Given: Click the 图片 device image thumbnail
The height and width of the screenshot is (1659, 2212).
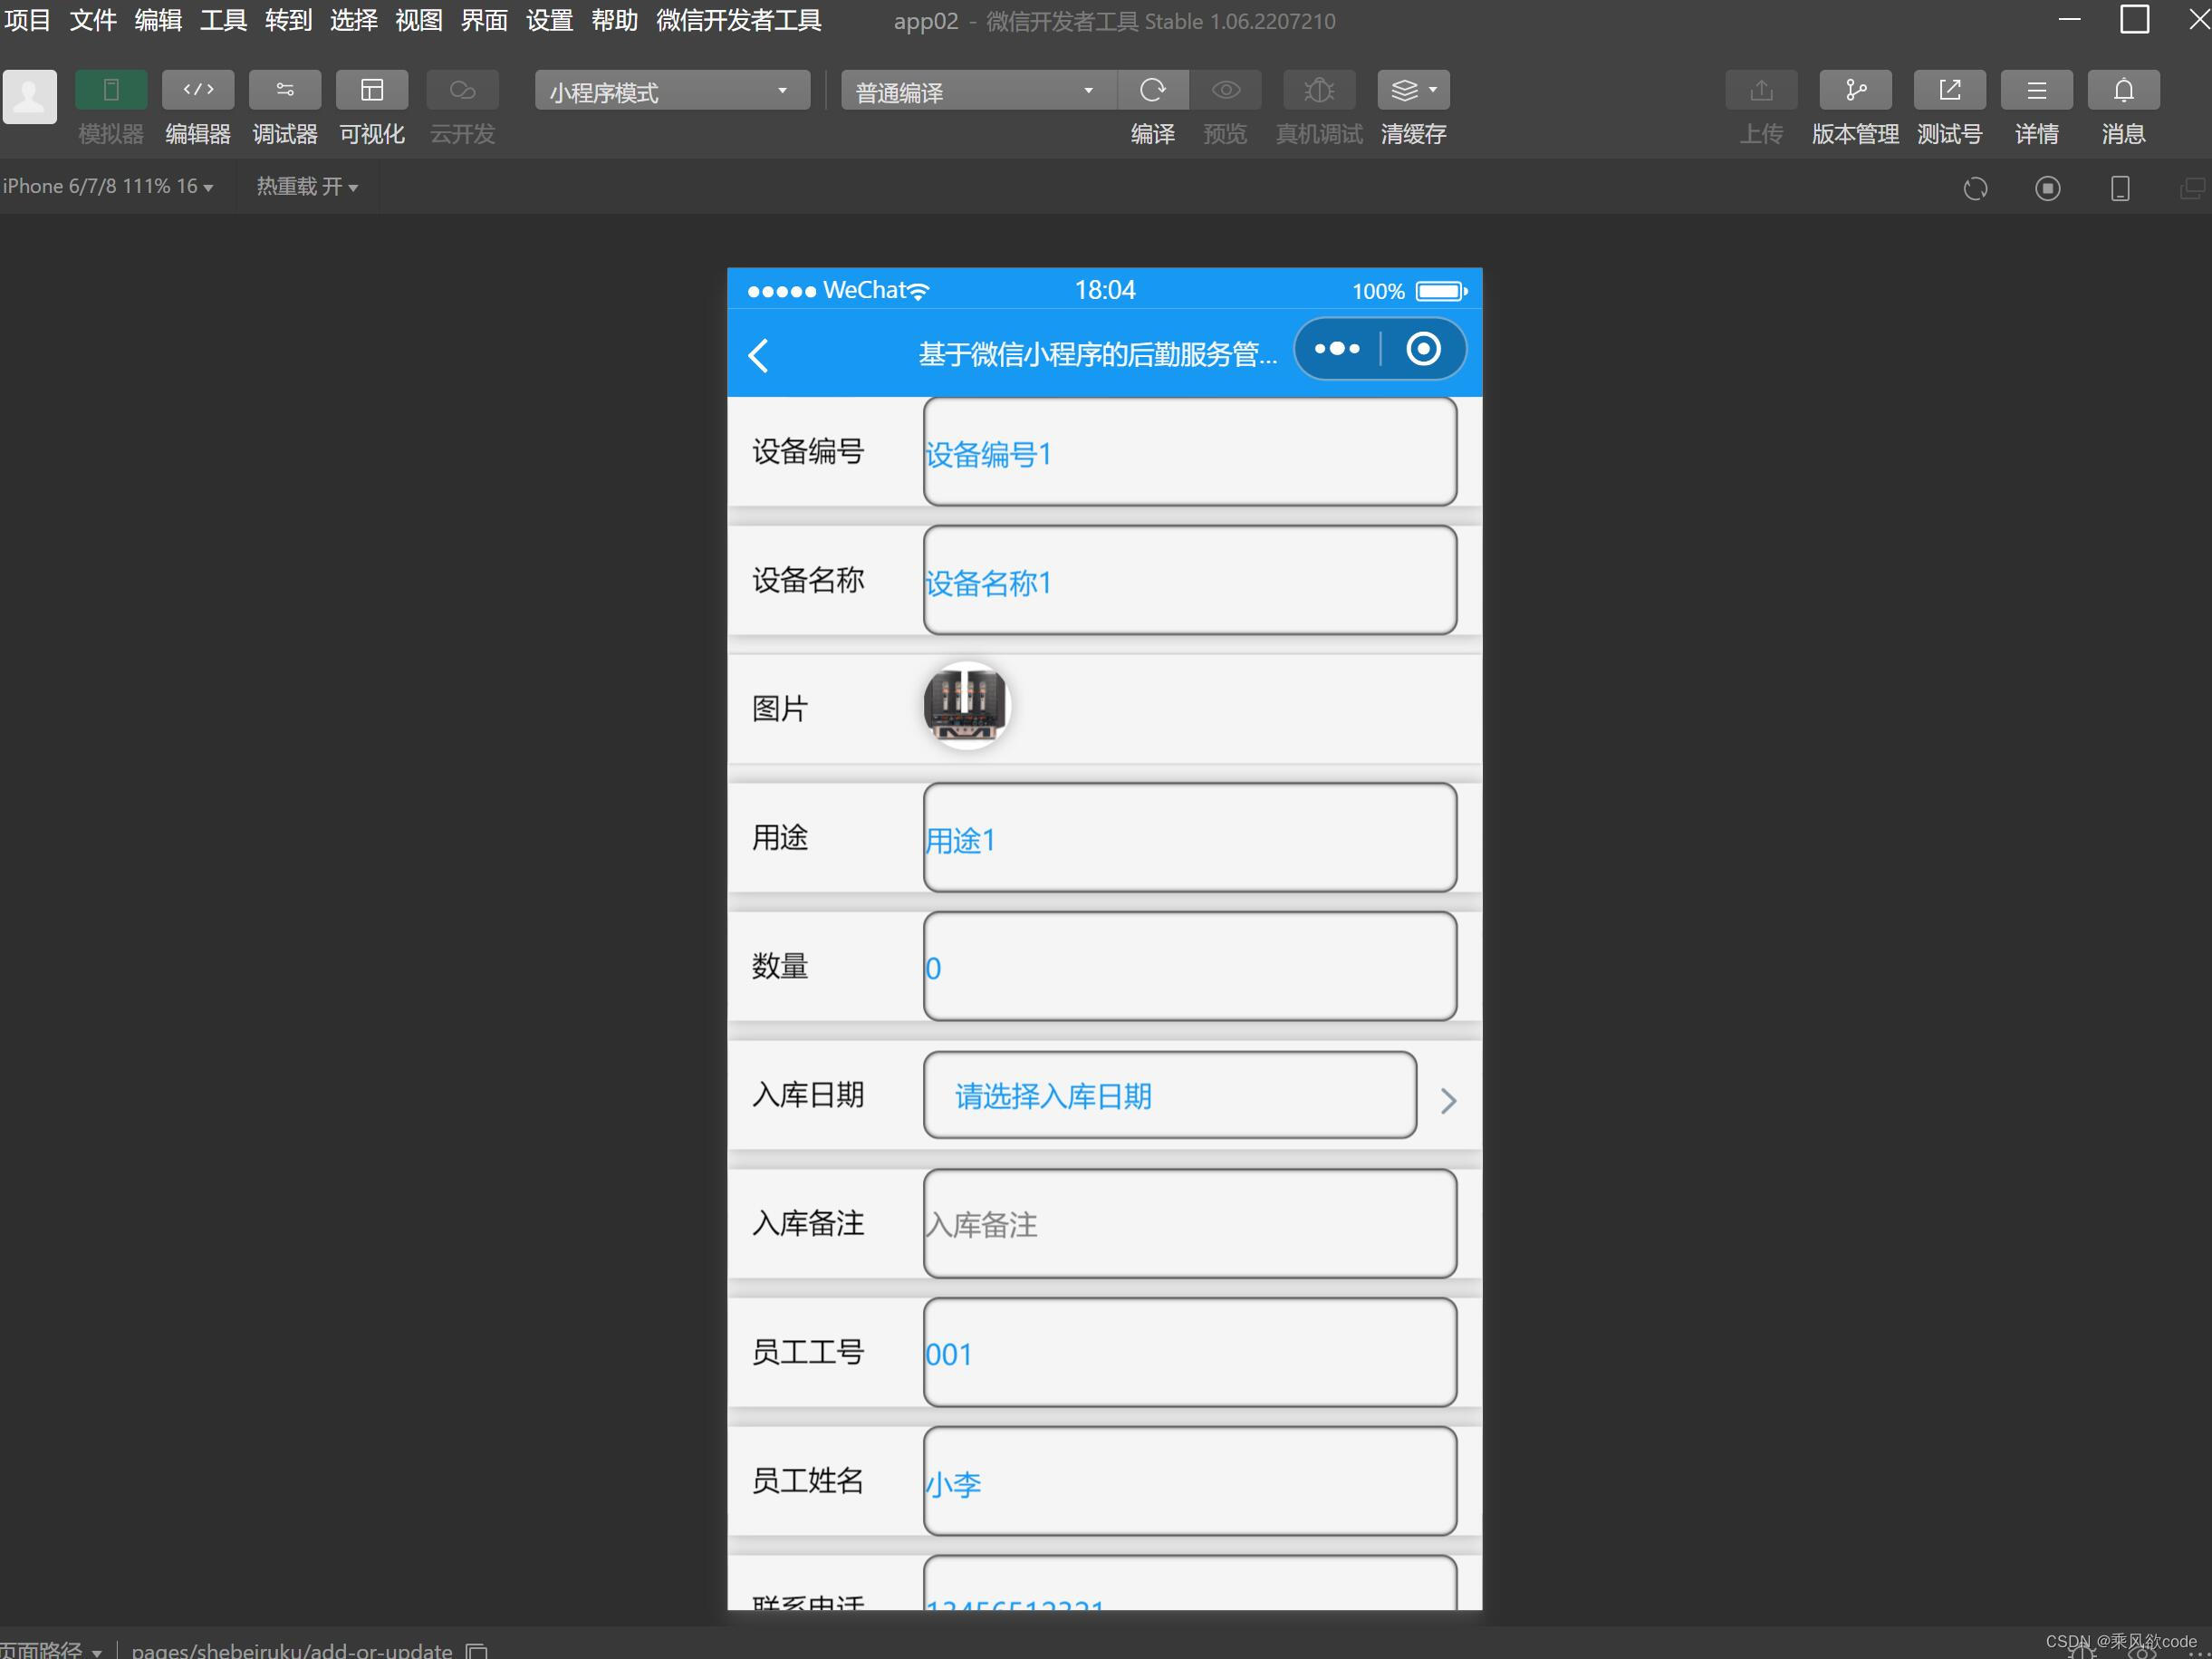Looking at the screenshot, I should tap(966, 705).
